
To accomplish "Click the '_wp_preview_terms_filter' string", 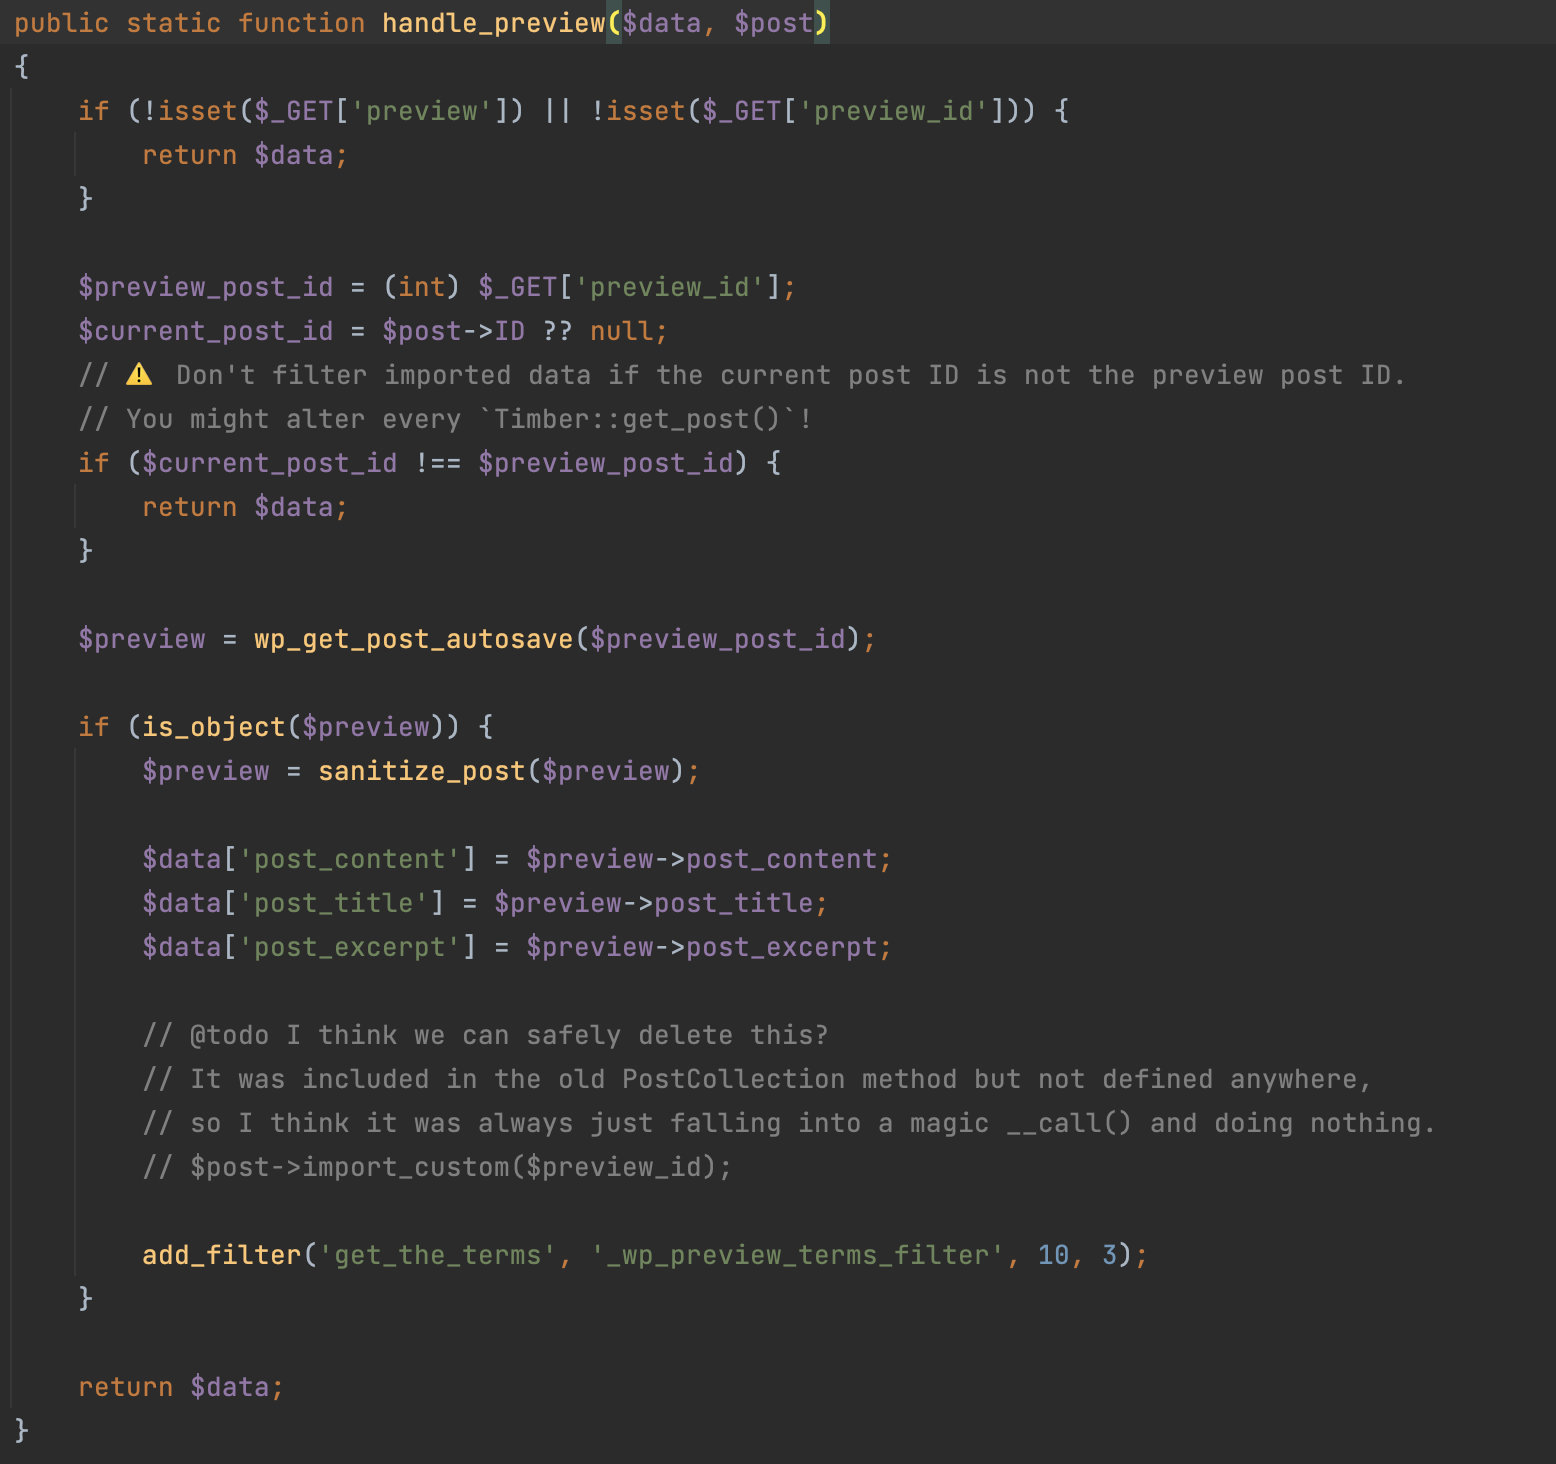I will [x=798, y=1255].
